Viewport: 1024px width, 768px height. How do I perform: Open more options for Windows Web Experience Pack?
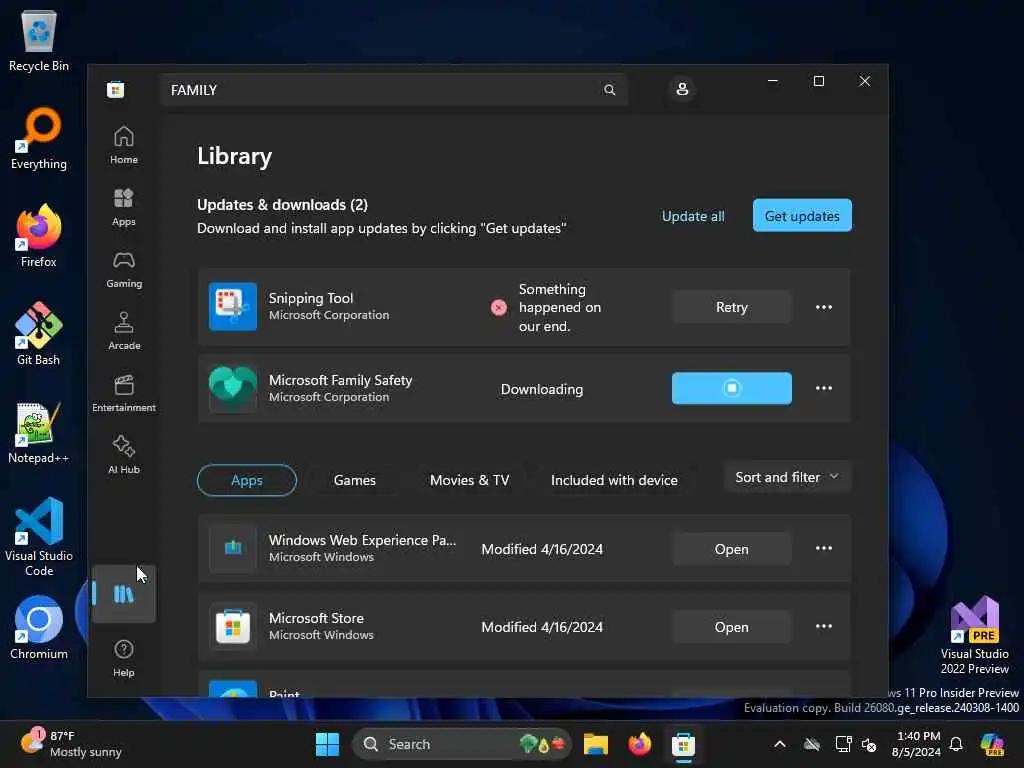pos(824,548)
